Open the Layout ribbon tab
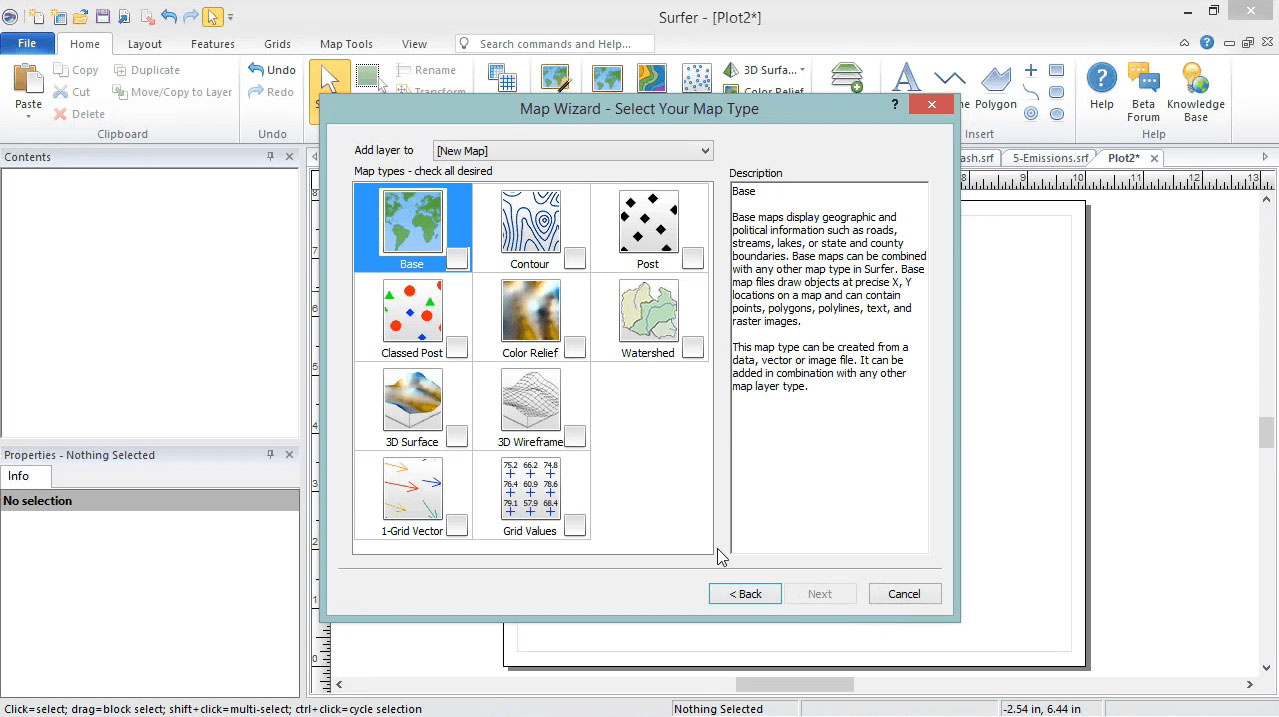Viewport: 1279px width, 717px height. [144, 44]
